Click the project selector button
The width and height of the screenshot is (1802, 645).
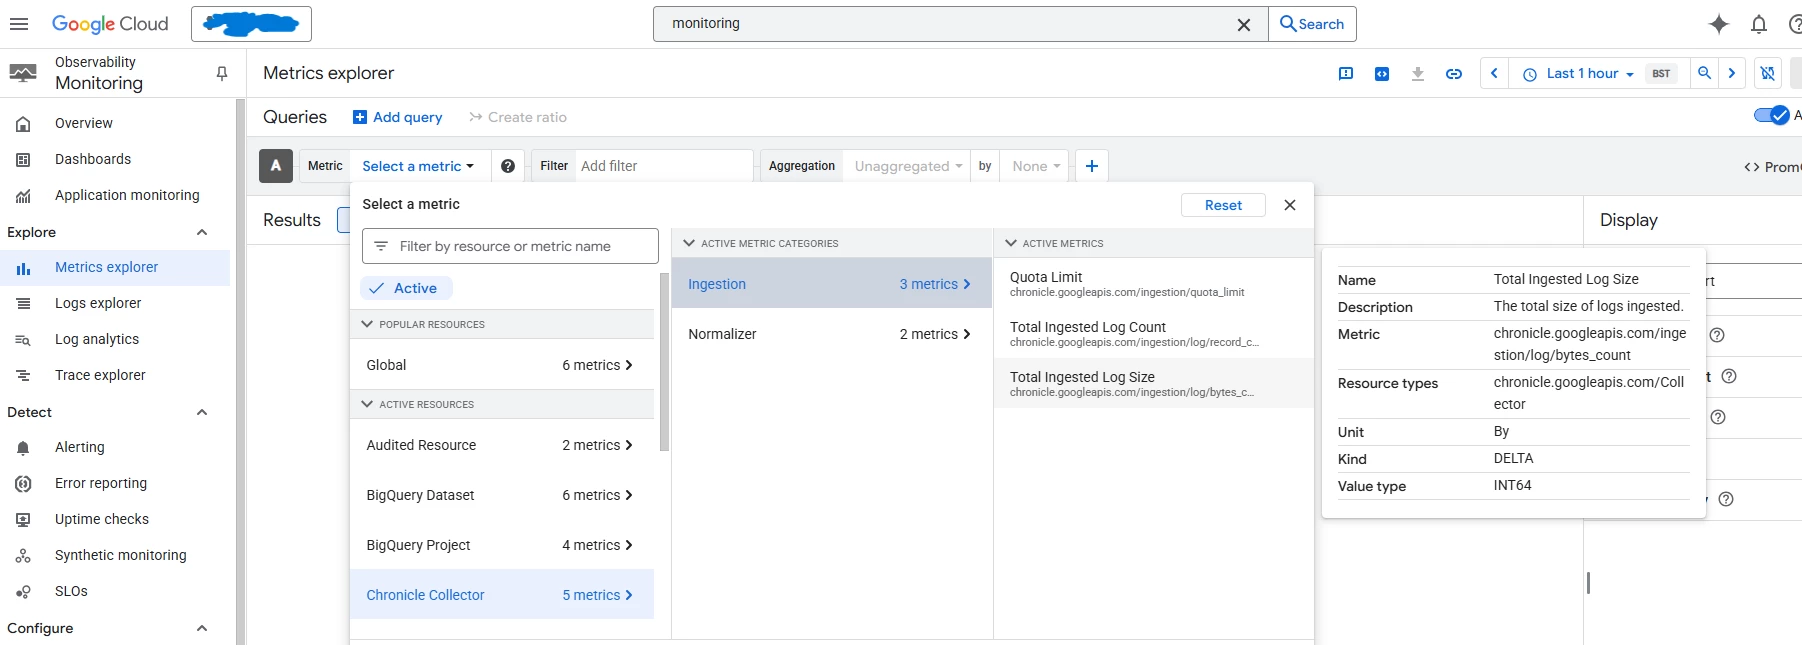[251, 24]
